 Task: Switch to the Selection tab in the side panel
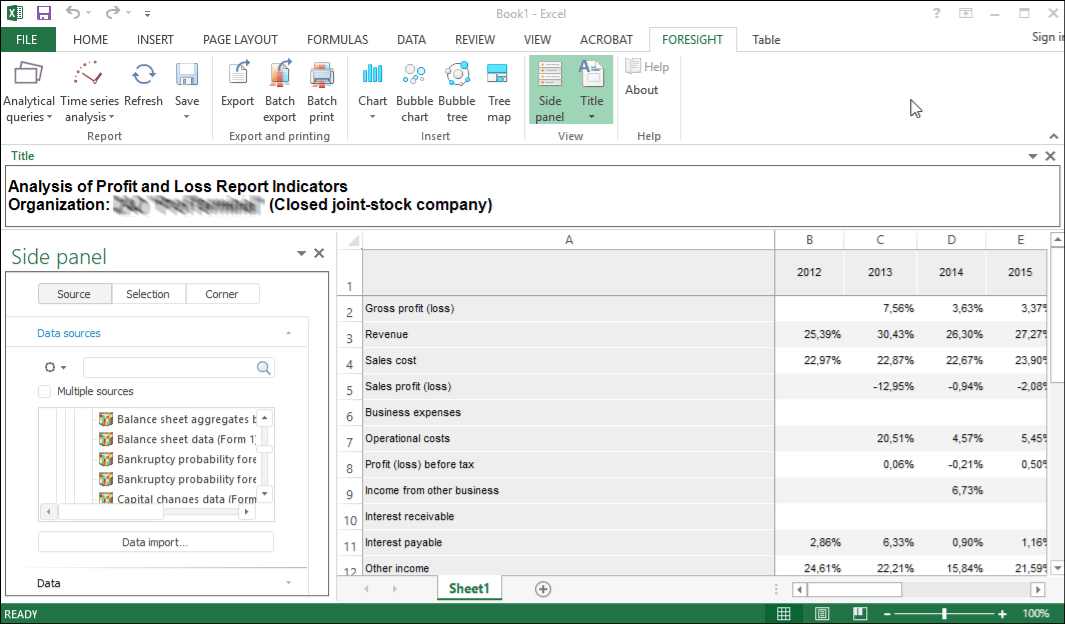point(148,294)
